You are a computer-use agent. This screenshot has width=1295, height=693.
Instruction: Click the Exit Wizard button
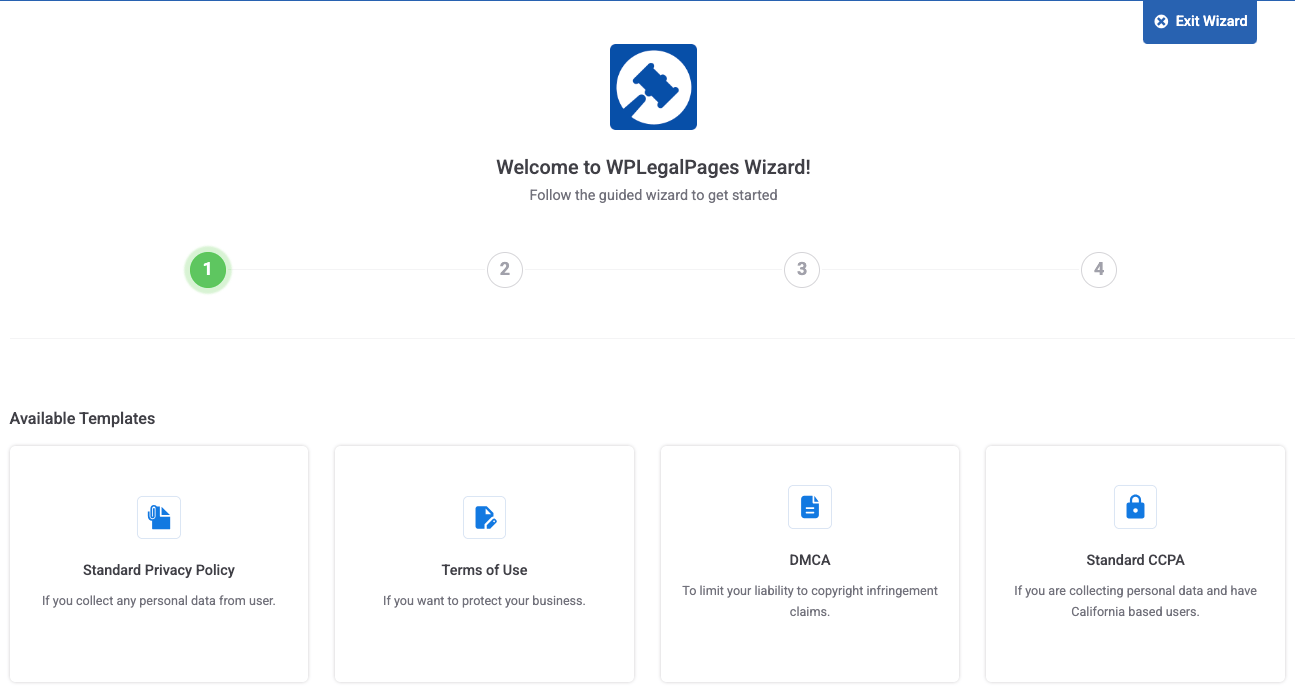1199,21
